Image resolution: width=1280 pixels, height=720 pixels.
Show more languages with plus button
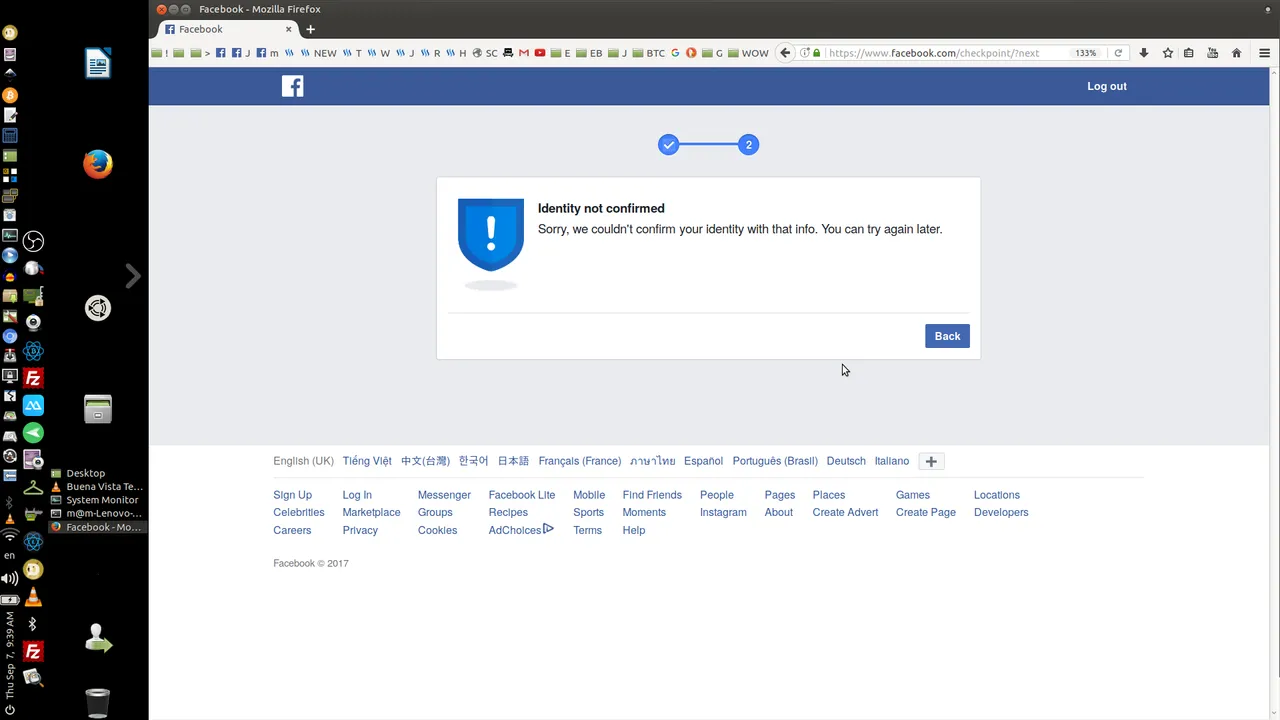(931, 461)
